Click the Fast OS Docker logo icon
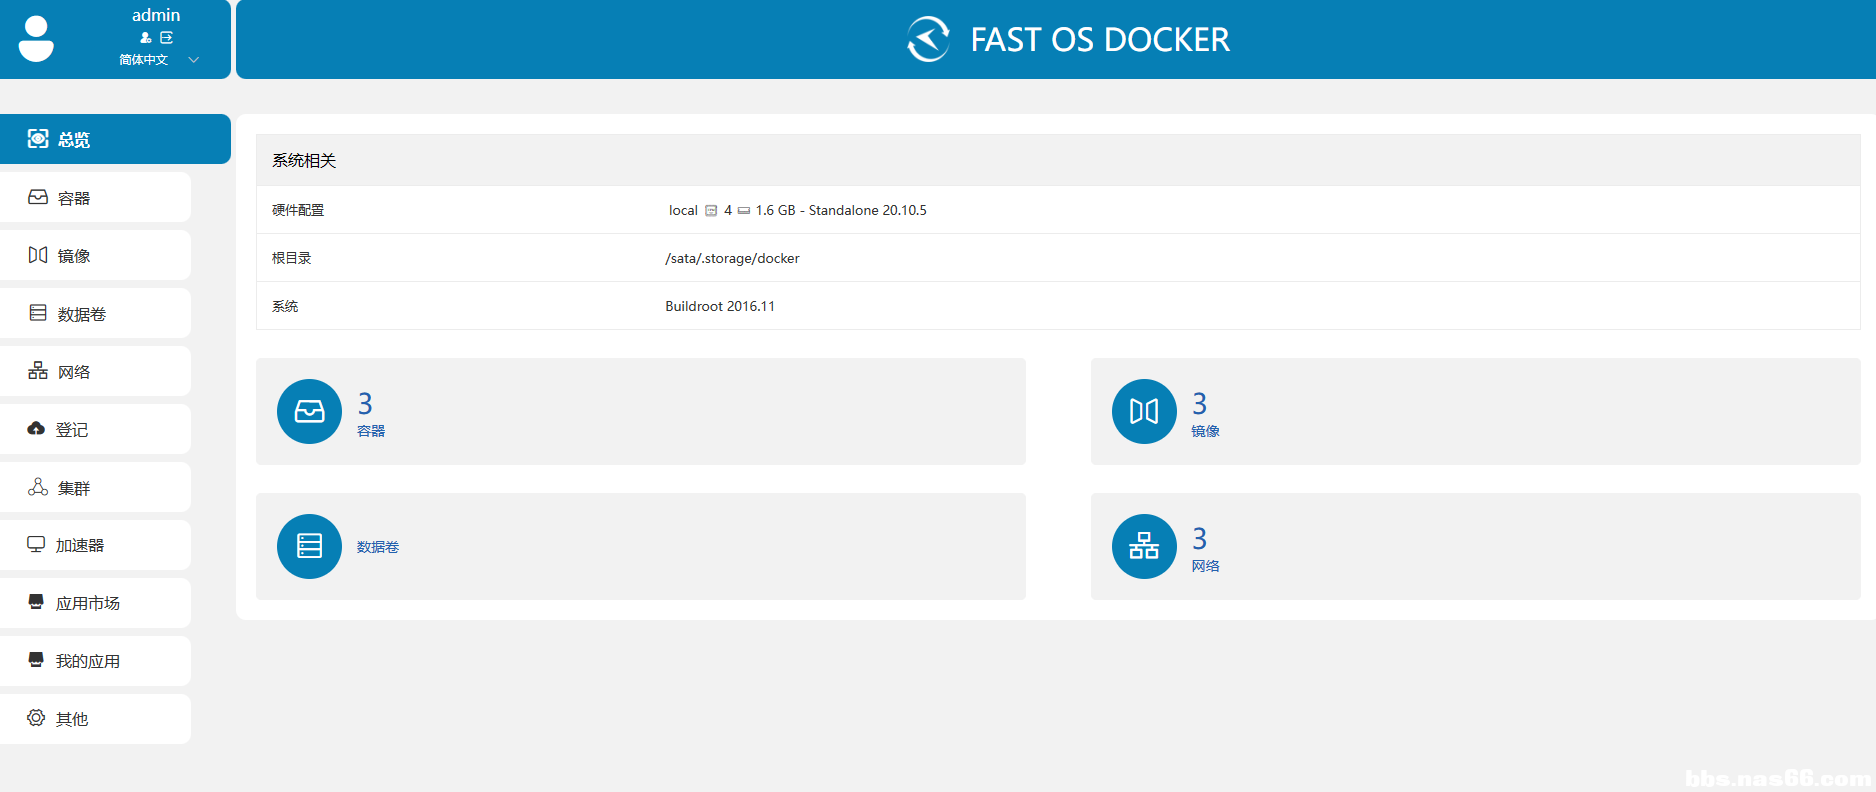Viewport: 1876px width, 792px height. tap(928, 40)
